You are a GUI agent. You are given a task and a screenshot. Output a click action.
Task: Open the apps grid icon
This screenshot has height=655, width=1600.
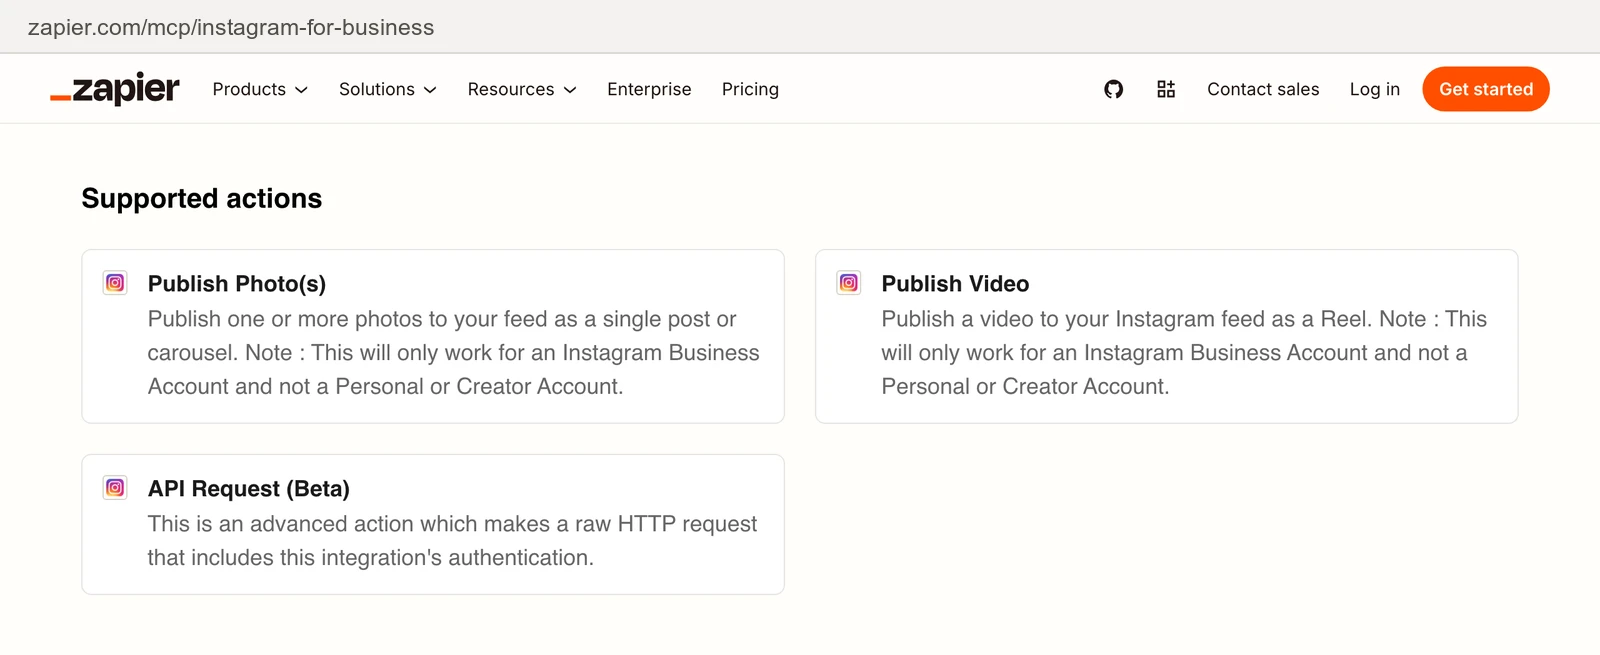pyautogui.click(x=1166, y=89)
